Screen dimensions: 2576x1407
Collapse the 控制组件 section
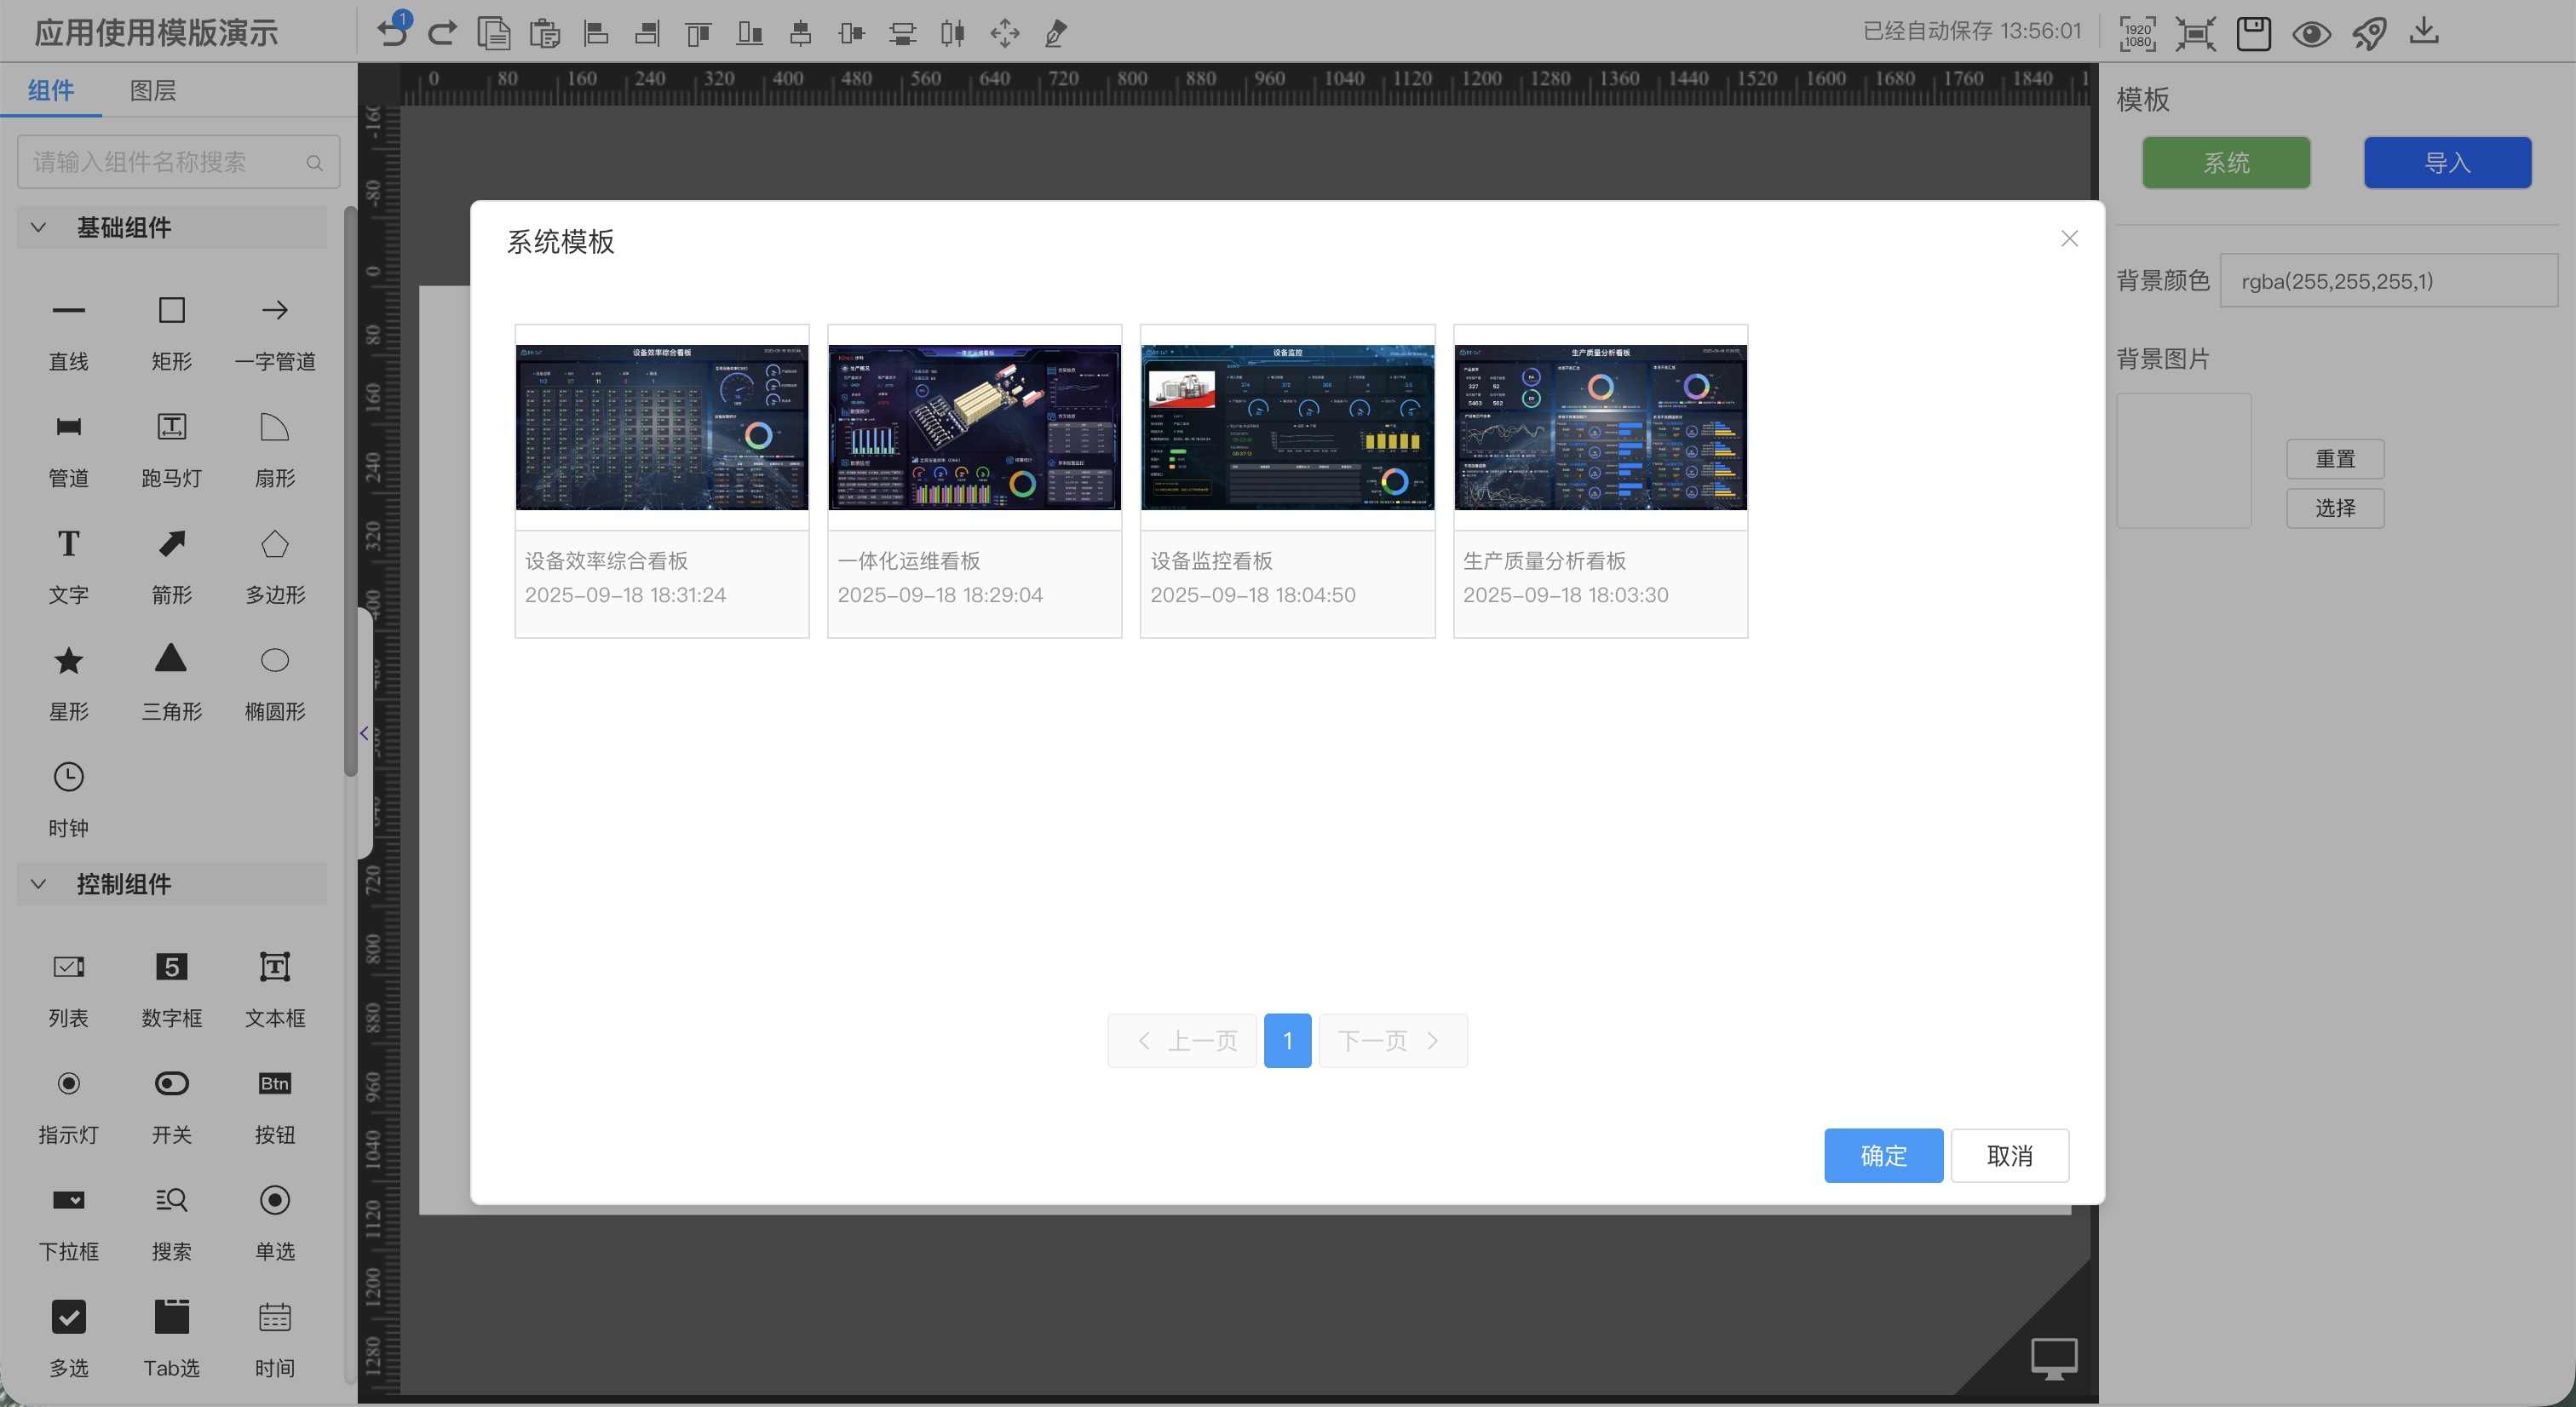[39, 884]
